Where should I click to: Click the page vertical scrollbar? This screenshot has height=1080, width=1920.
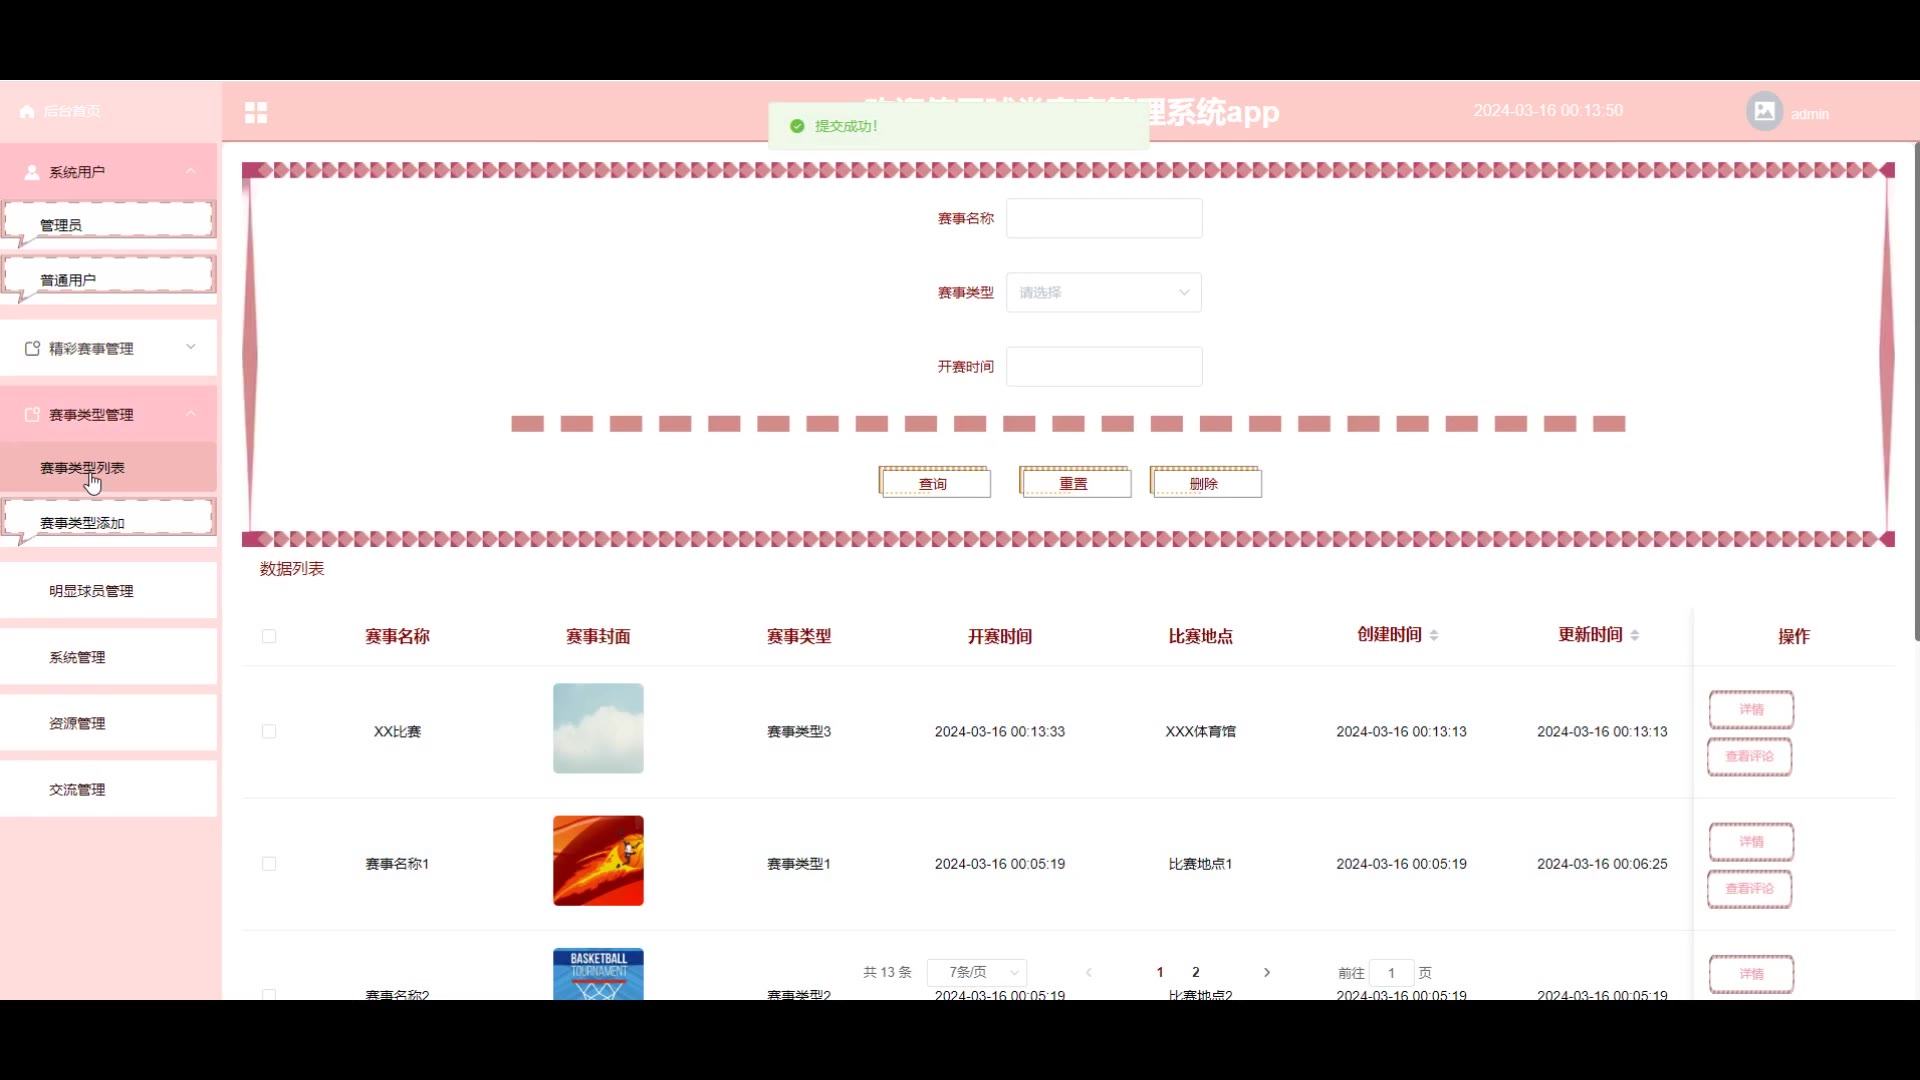(x=1916, y=390)
